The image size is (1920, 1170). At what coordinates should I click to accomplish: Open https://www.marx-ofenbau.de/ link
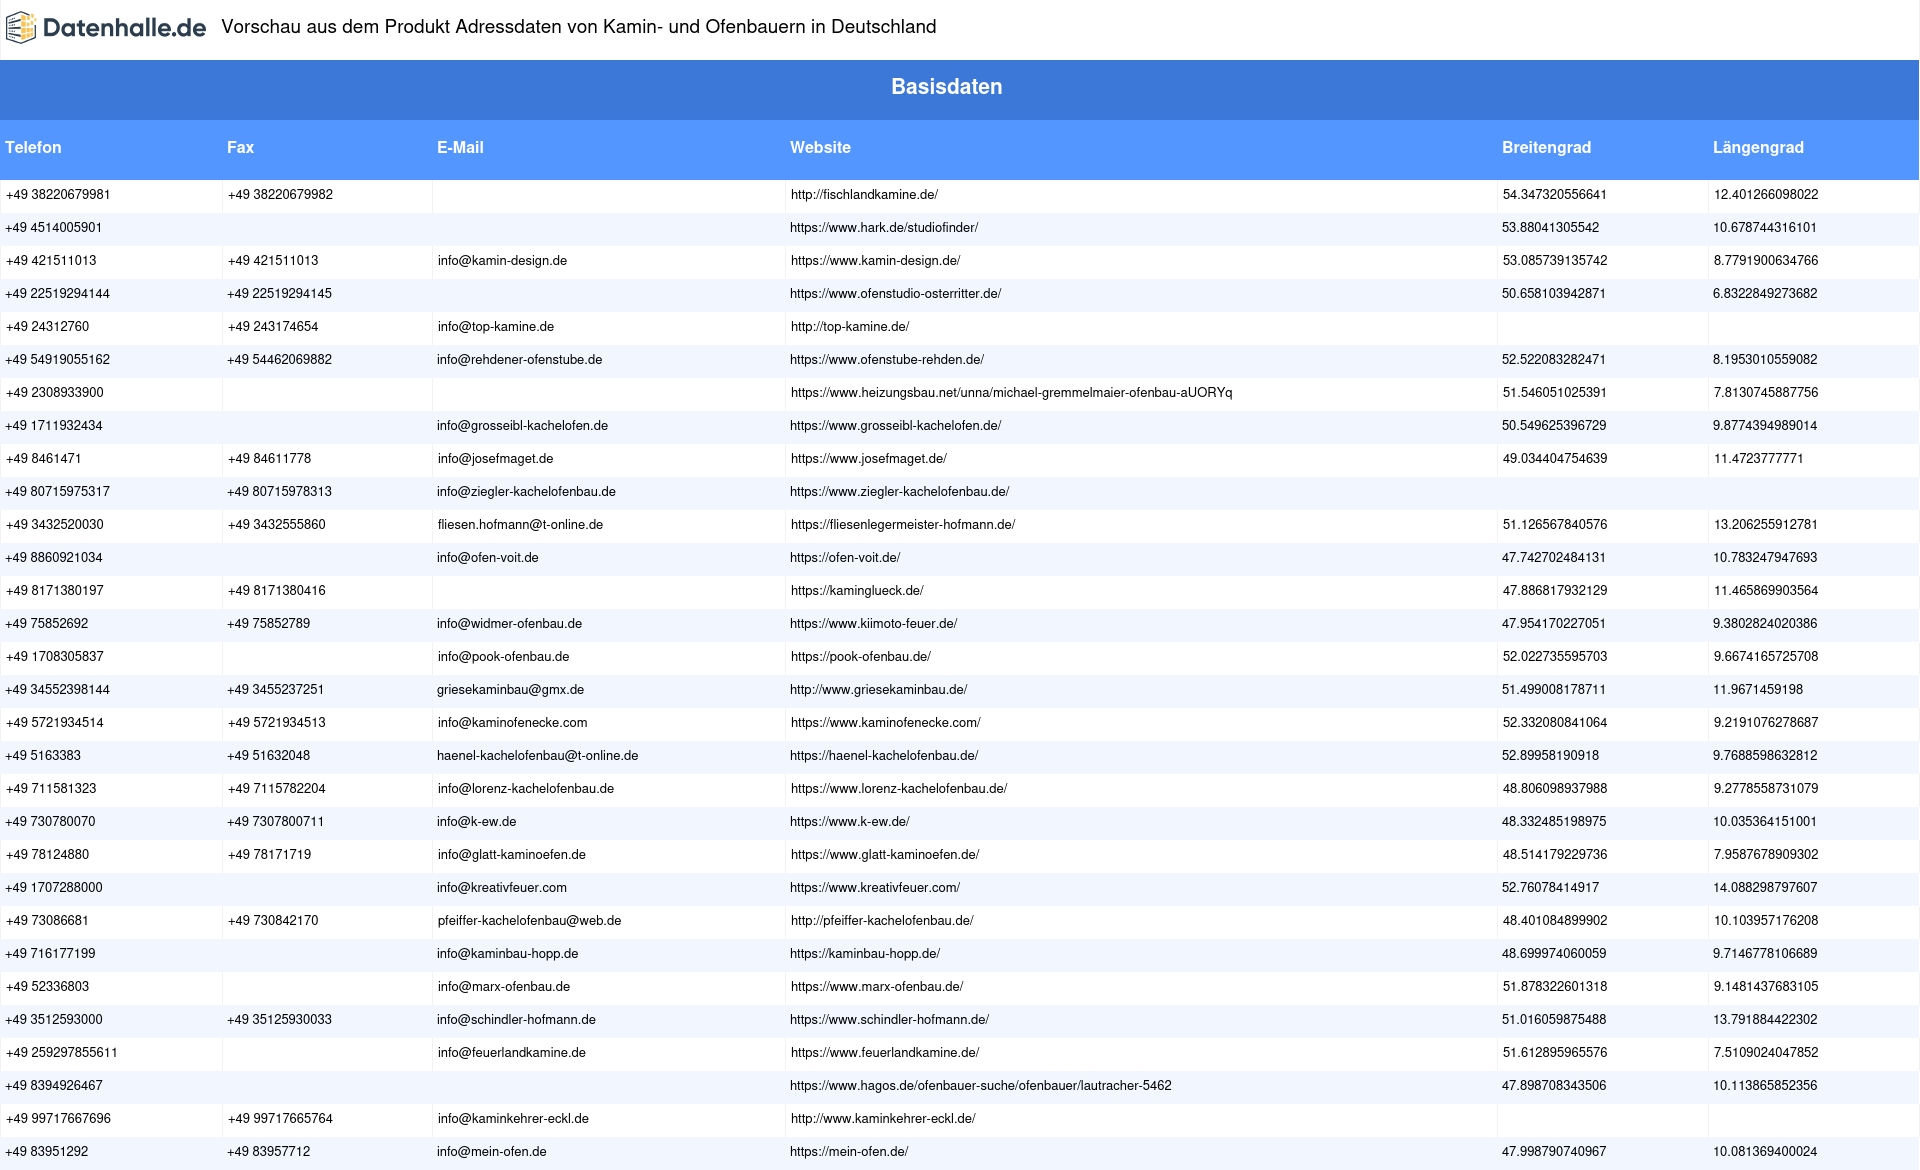[876, 987]
